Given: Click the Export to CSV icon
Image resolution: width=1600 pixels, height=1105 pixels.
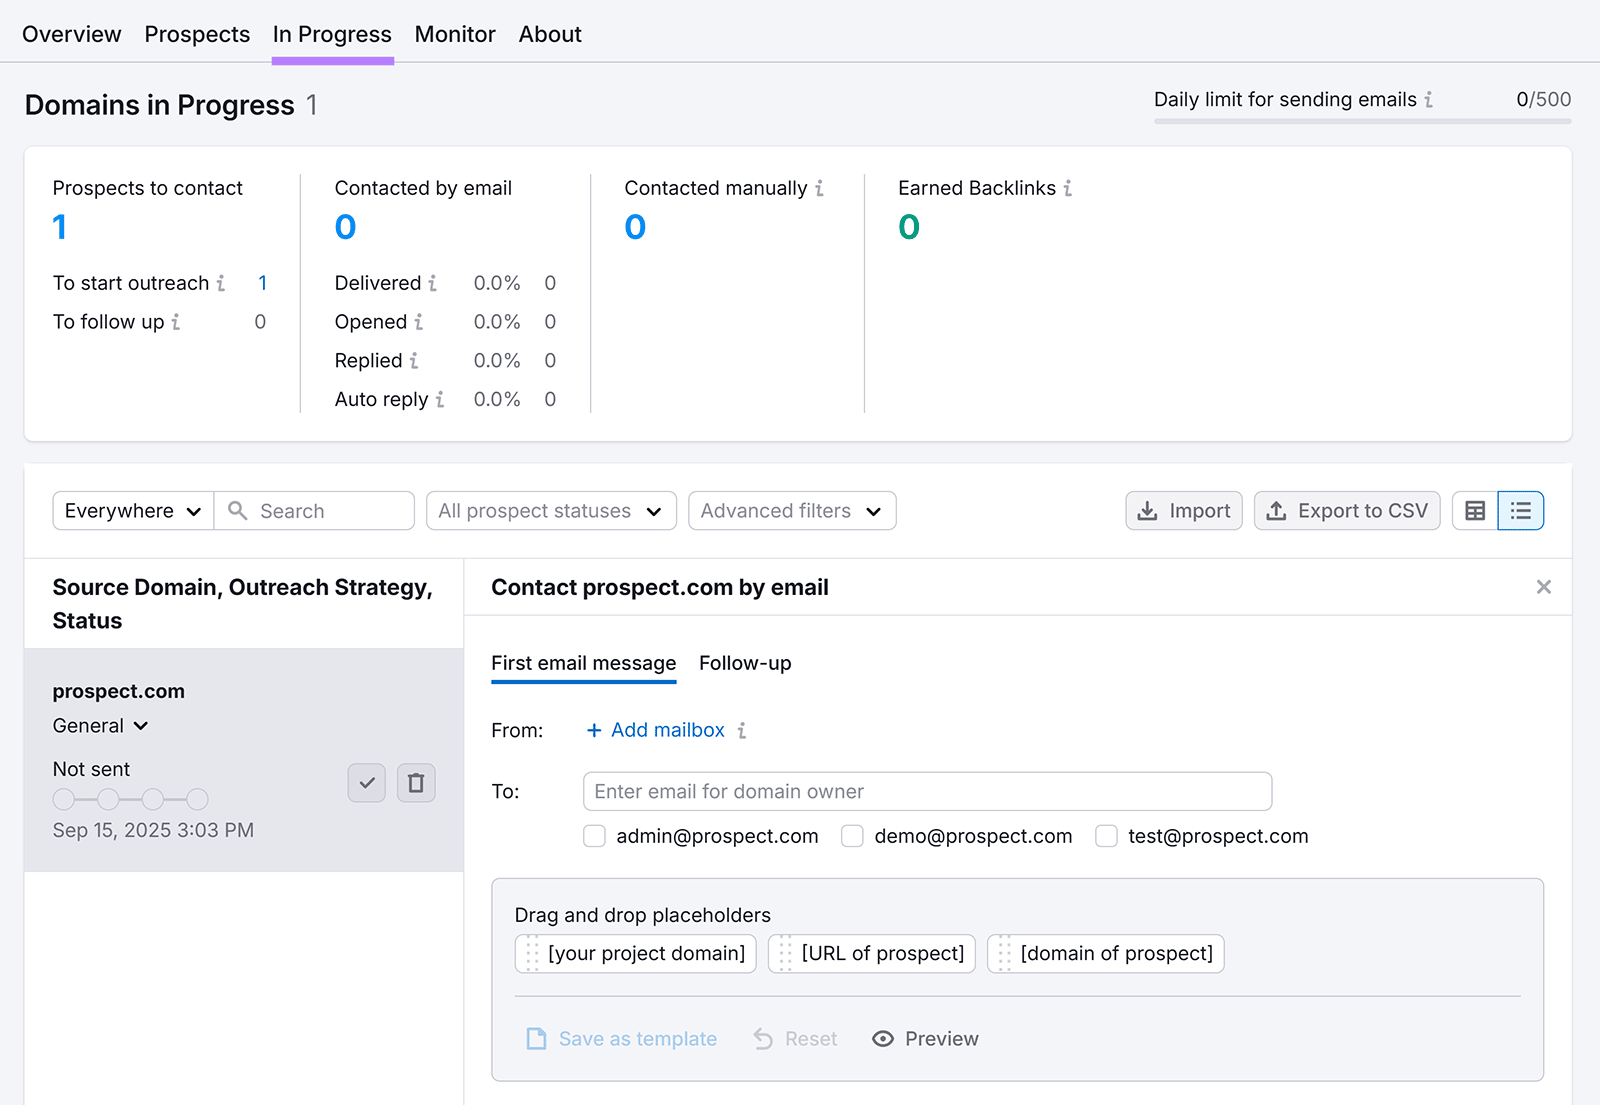Looking at the screenshot, I should (1277, 510).
